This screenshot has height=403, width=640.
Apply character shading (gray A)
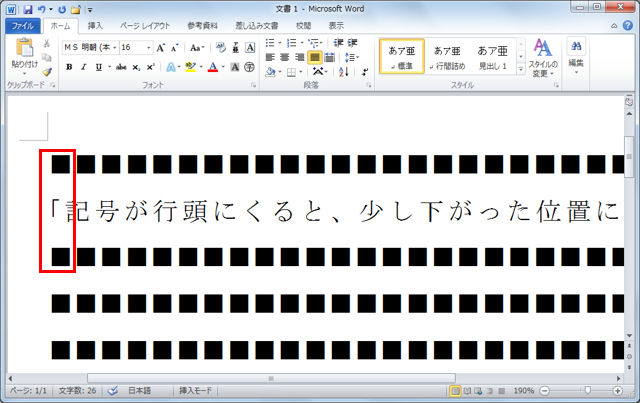(x=235, y=67)
